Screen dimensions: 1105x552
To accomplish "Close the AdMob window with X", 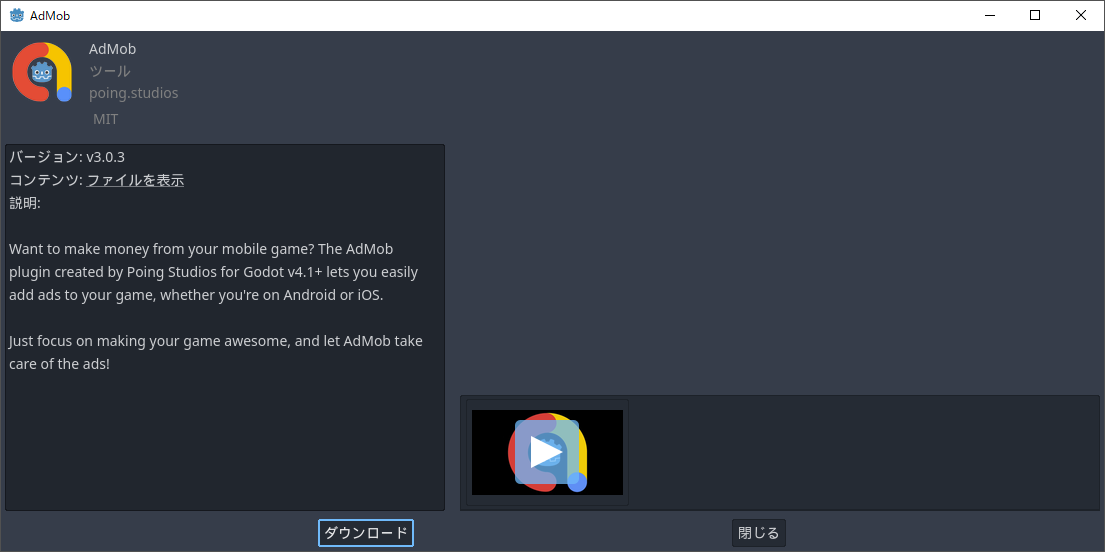I will click(1080, 16).
